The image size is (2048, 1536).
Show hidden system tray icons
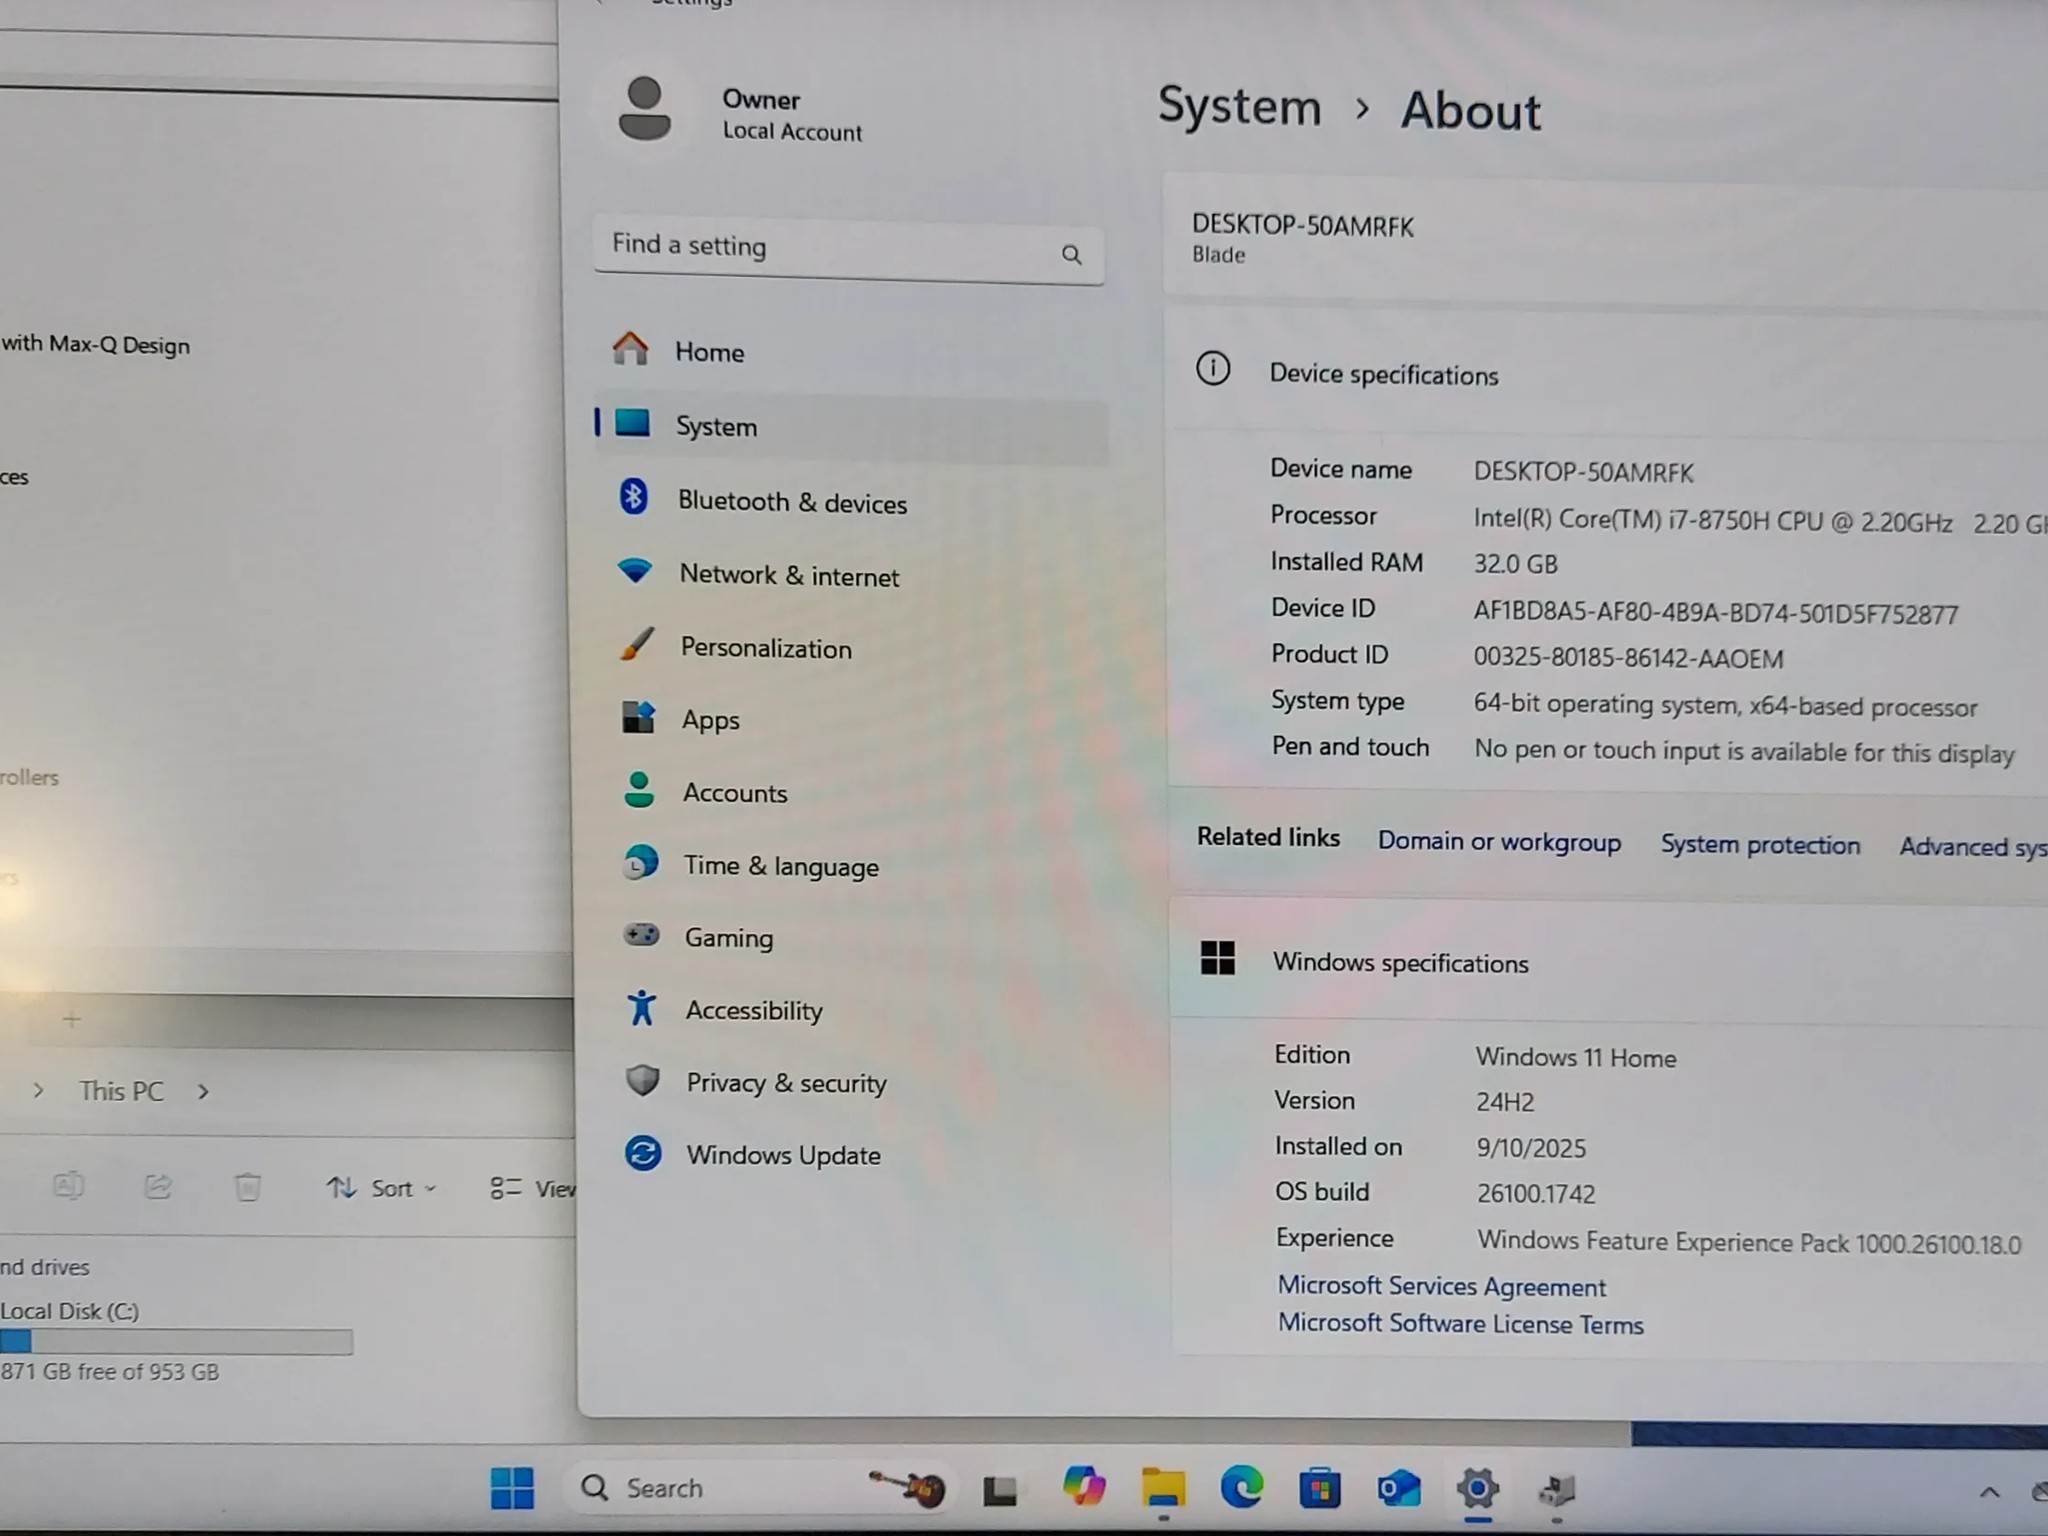pos(1989,1493)
